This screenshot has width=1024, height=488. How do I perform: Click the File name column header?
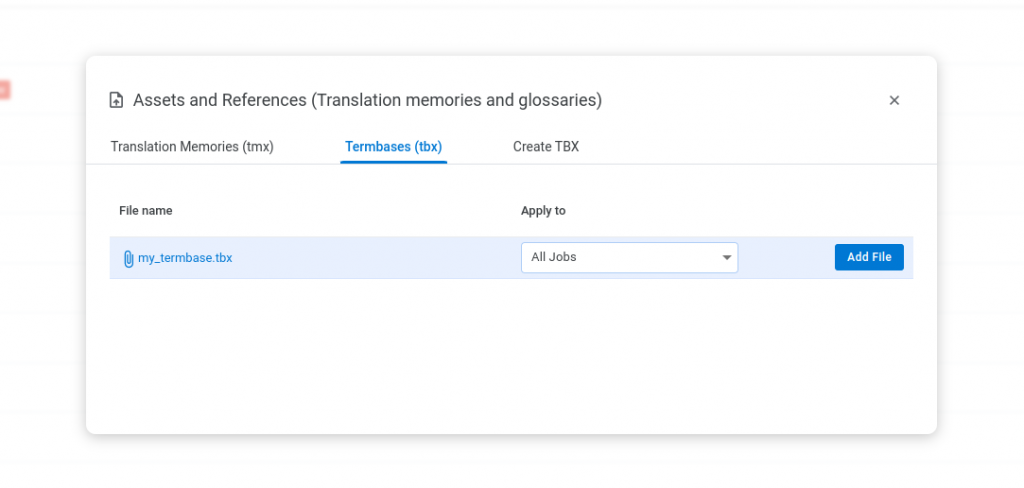pyautogui.click(x=146, y=210)
